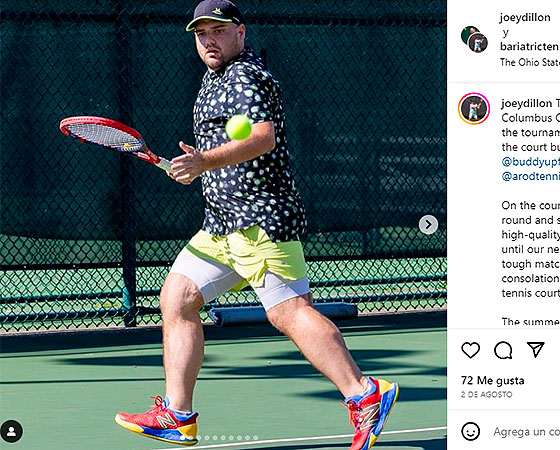Click the tennis player photo
Viewport: 560px width, 450px height.
click(x=223, y=225)
